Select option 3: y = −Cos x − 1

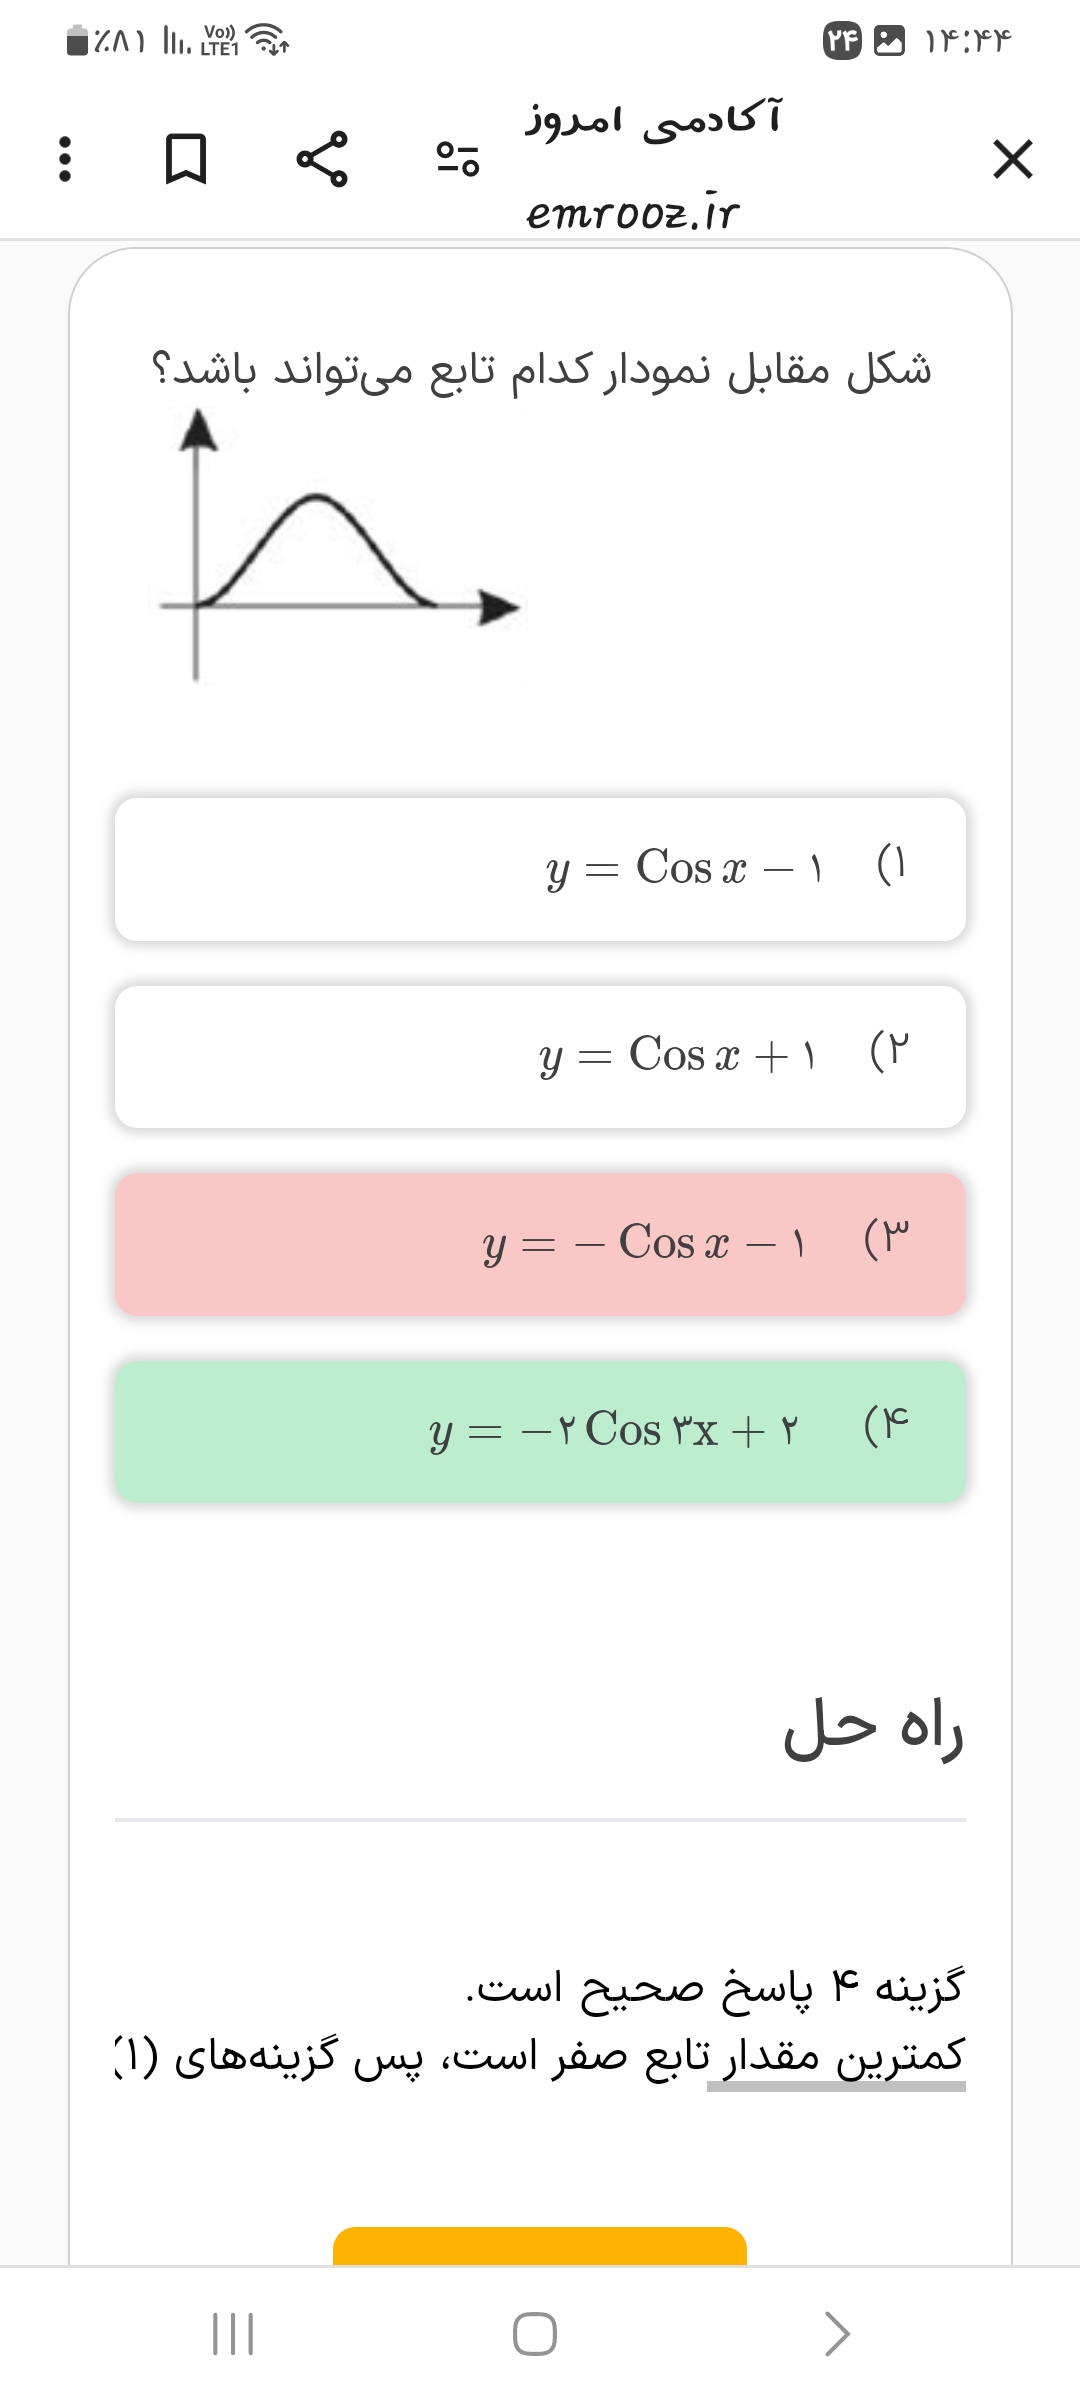point(540,1244)
